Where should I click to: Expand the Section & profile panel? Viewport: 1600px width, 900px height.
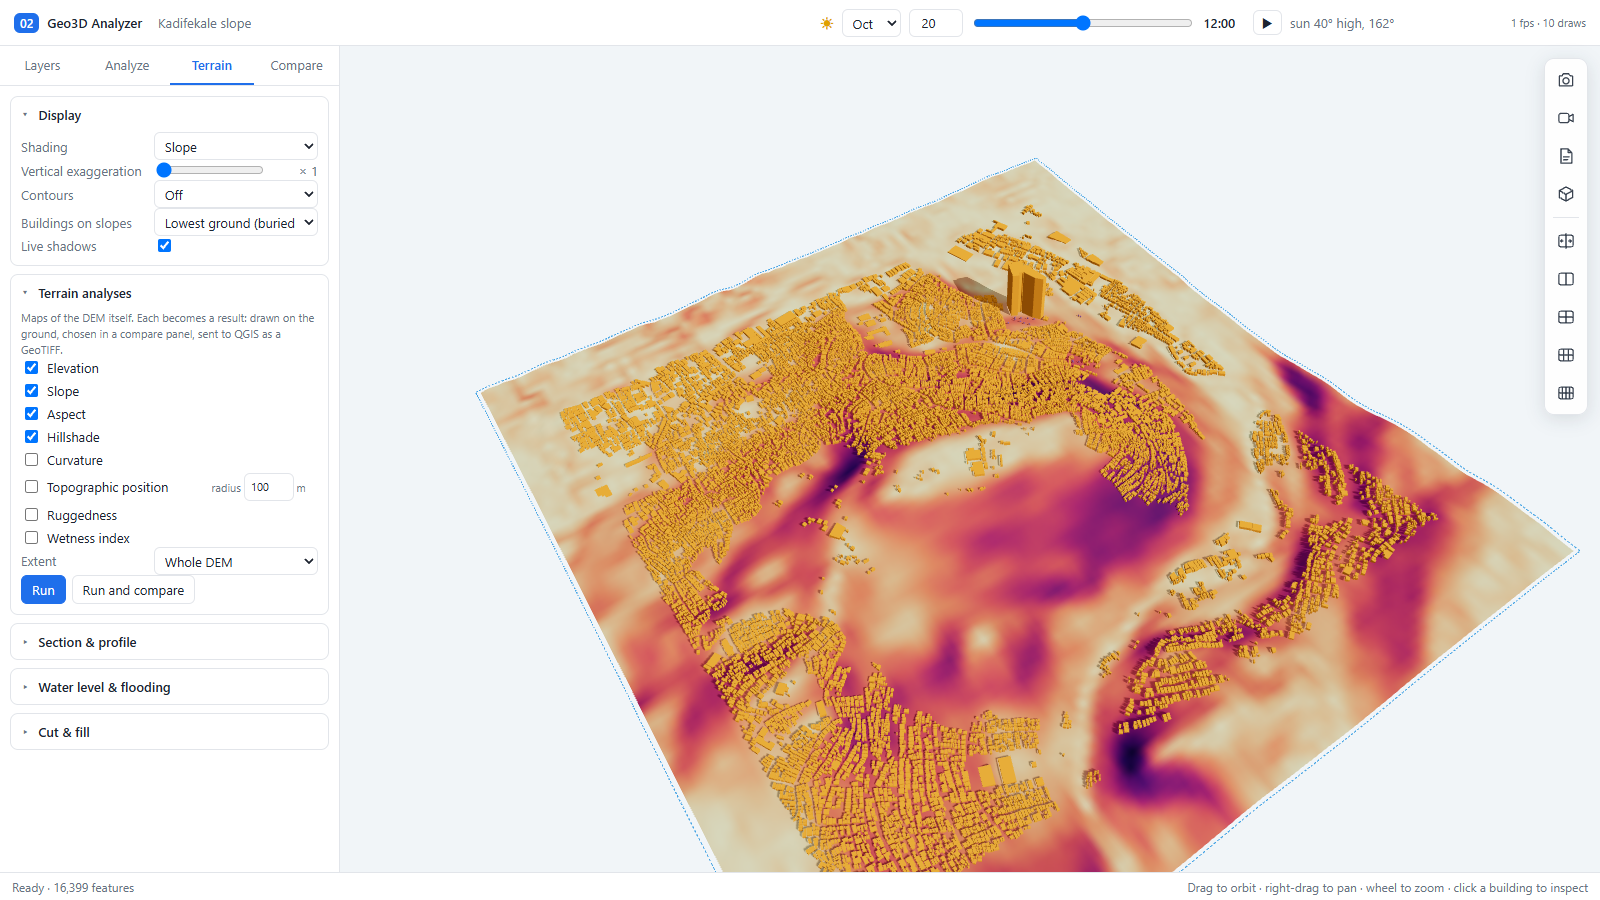pos(169,642)
